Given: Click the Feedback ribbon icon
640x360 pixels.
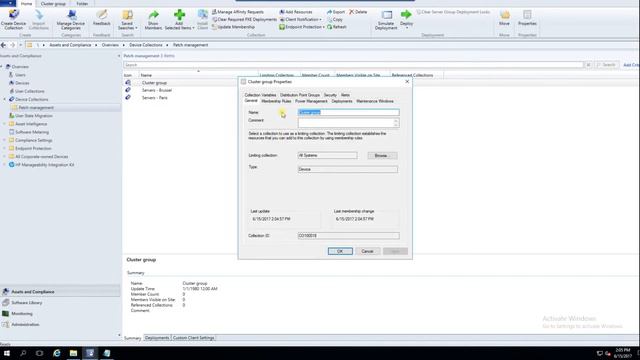Looking at the screenshot, I should [x=102, y=18].
